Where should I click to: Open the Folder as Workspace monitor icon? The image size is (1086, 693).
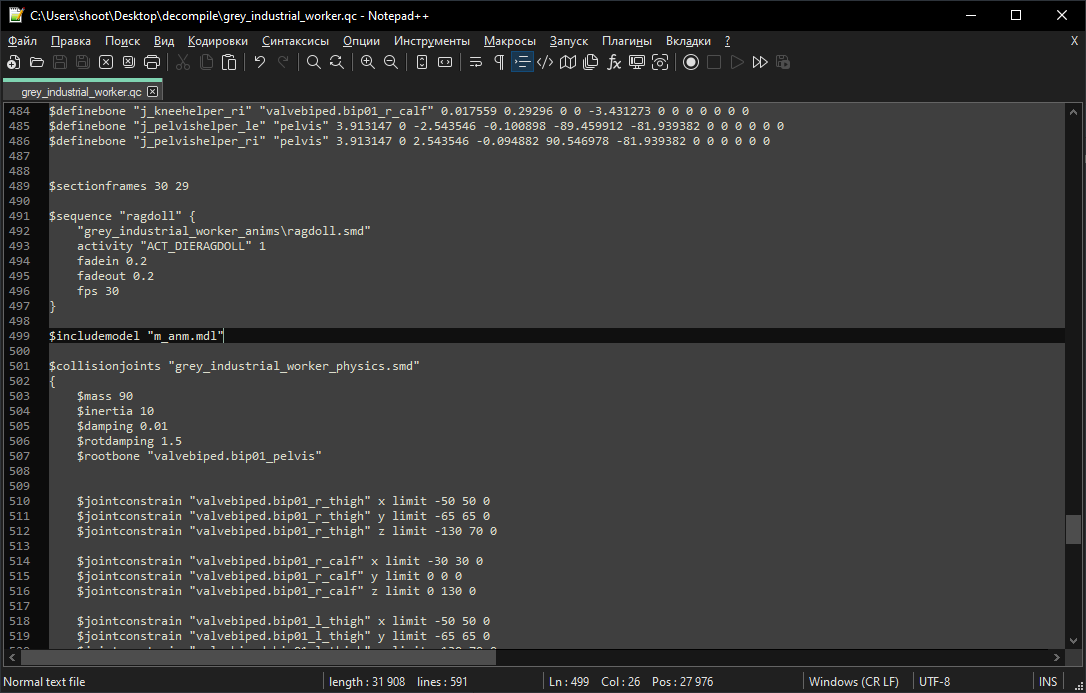pos(637,62)
